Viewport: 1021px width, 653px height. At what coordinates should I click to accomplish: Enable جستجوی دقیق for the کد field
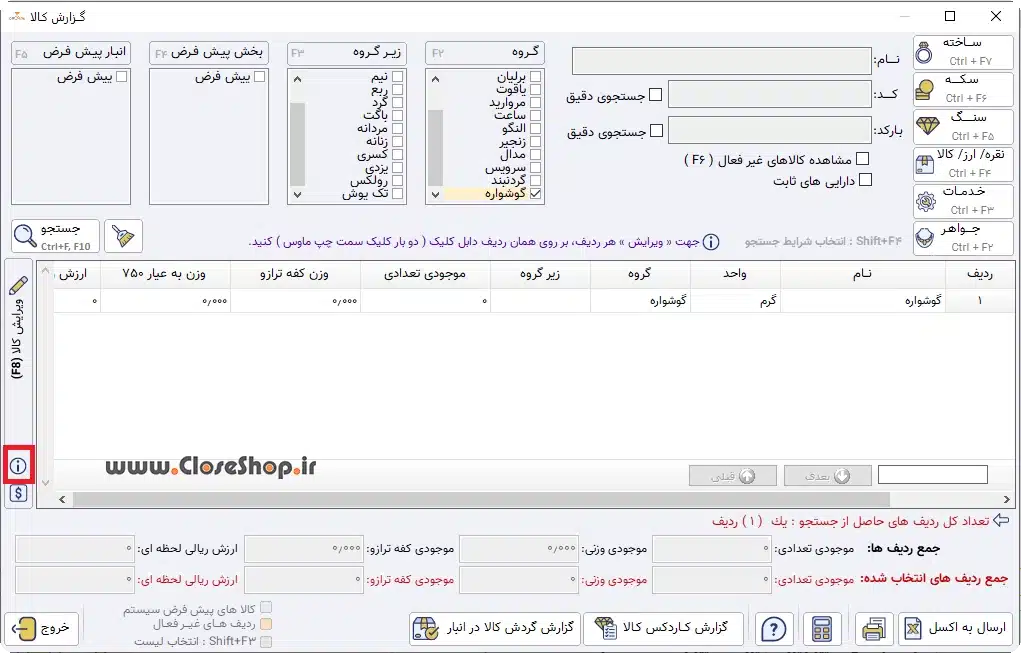pyautogui.click(x=656, y=95)
